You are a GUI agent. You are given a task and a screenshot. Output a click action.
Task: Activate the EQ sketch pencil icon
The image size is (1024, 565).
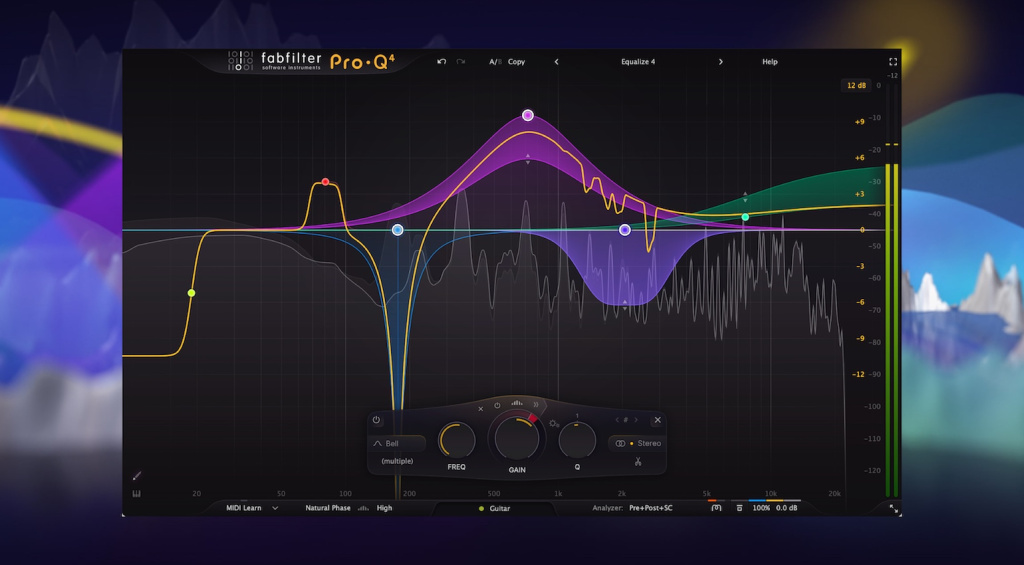click(137, 476)
